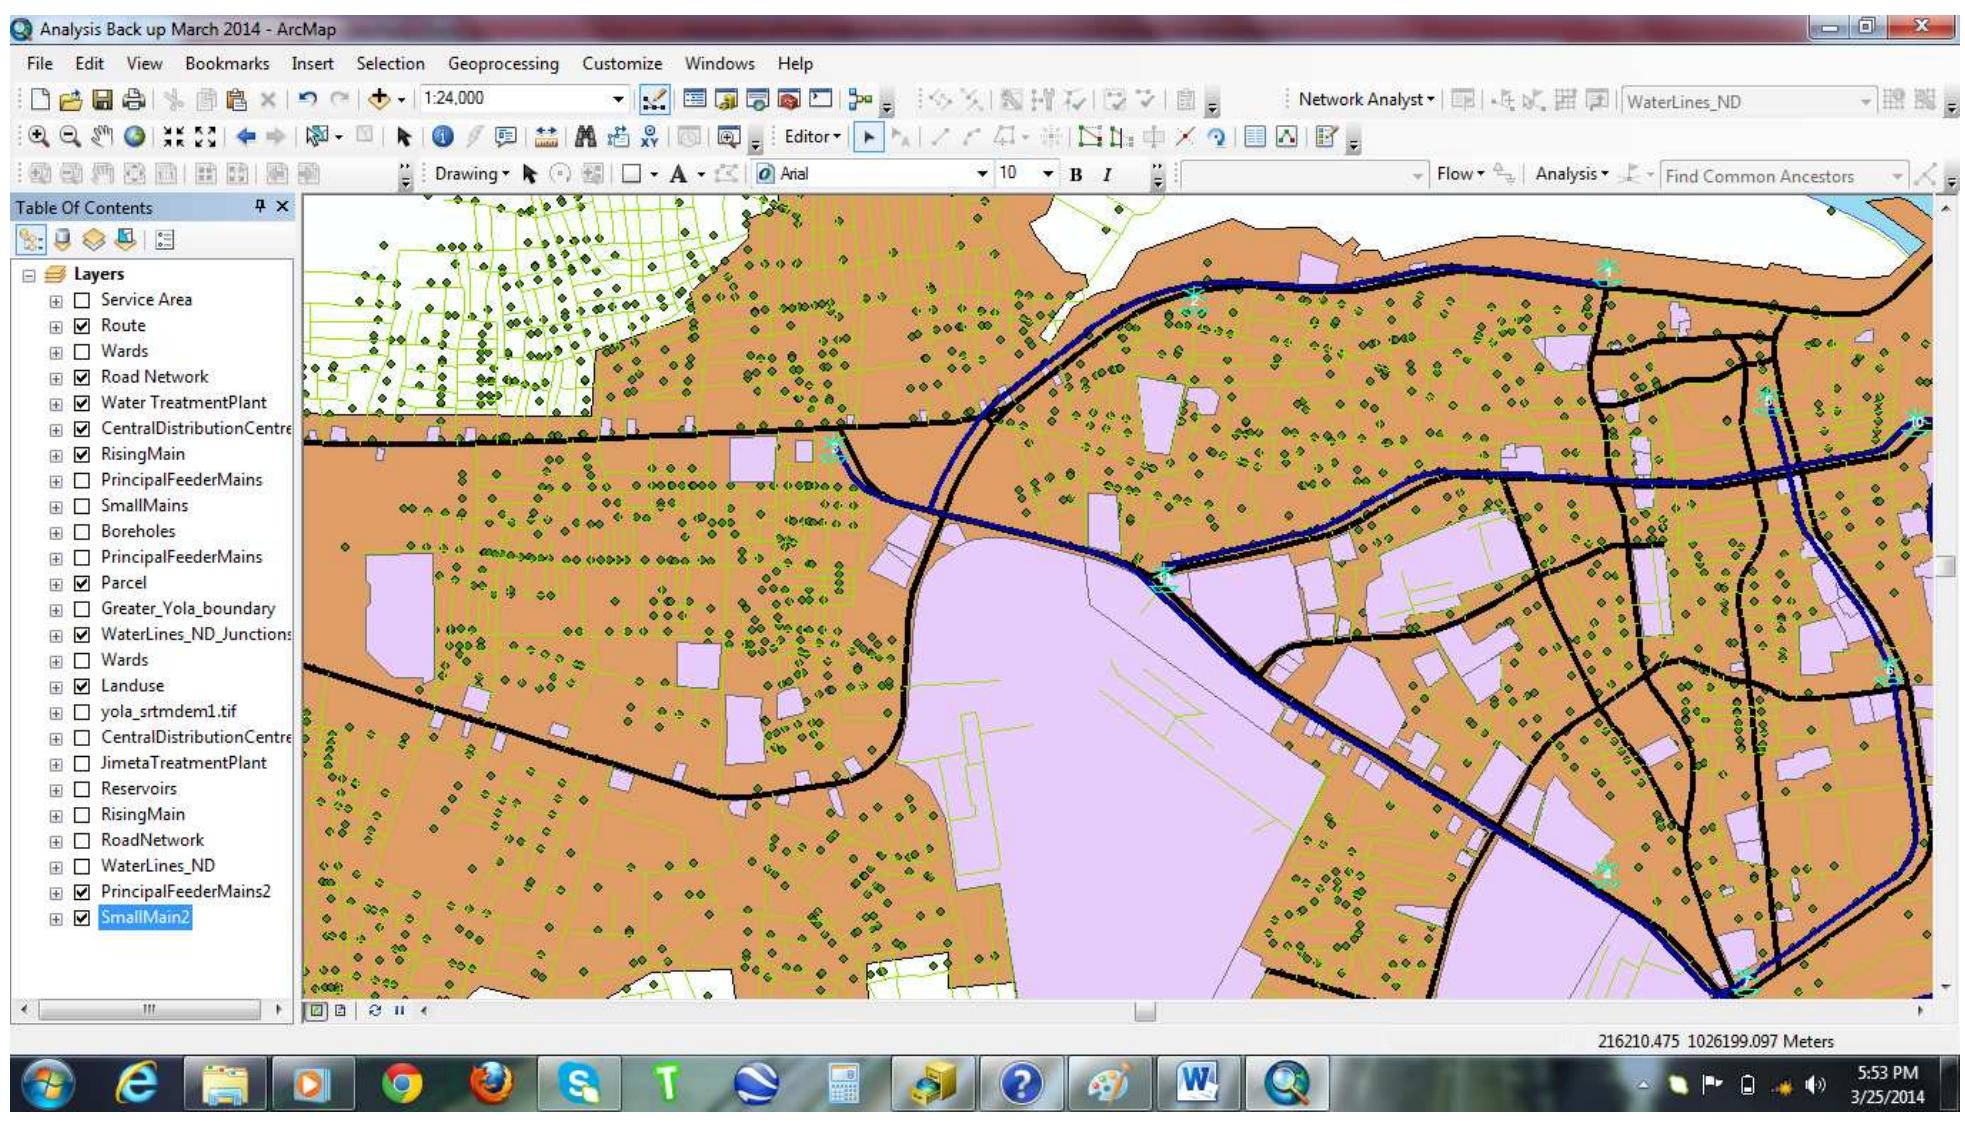Open the Go To XY tool
The height and width of the screenshot is (1138, 1965).
pyautogui.click(x=650, y=137)
